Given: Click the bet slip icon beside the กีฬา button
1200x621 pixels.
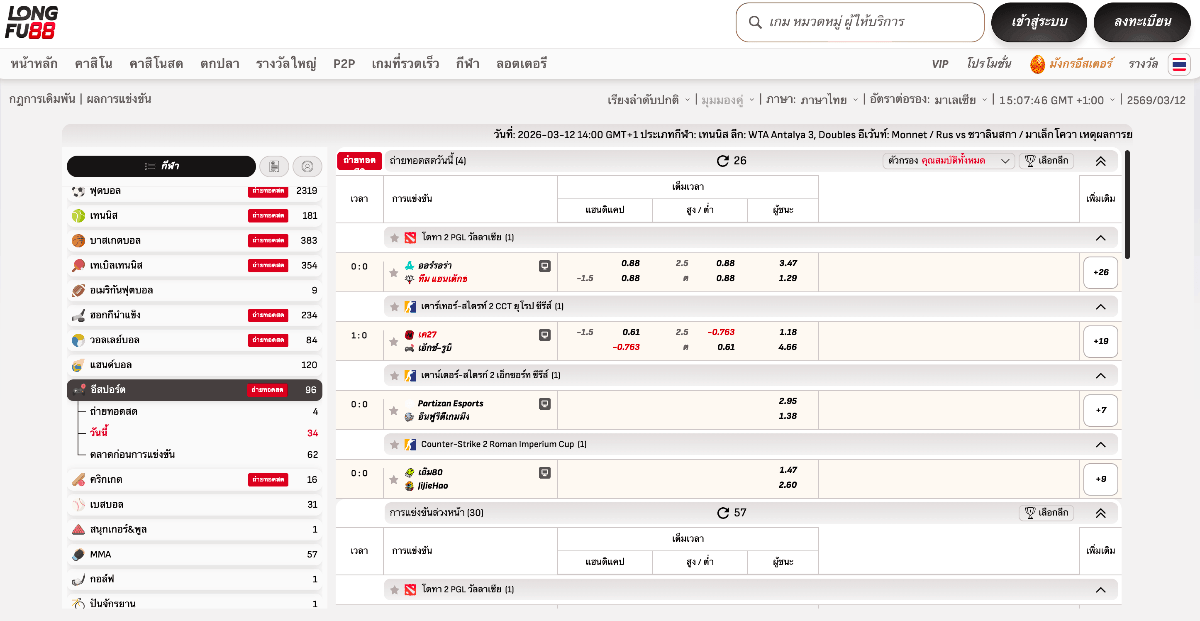Looking at the screenshot, I should [274, 166].
